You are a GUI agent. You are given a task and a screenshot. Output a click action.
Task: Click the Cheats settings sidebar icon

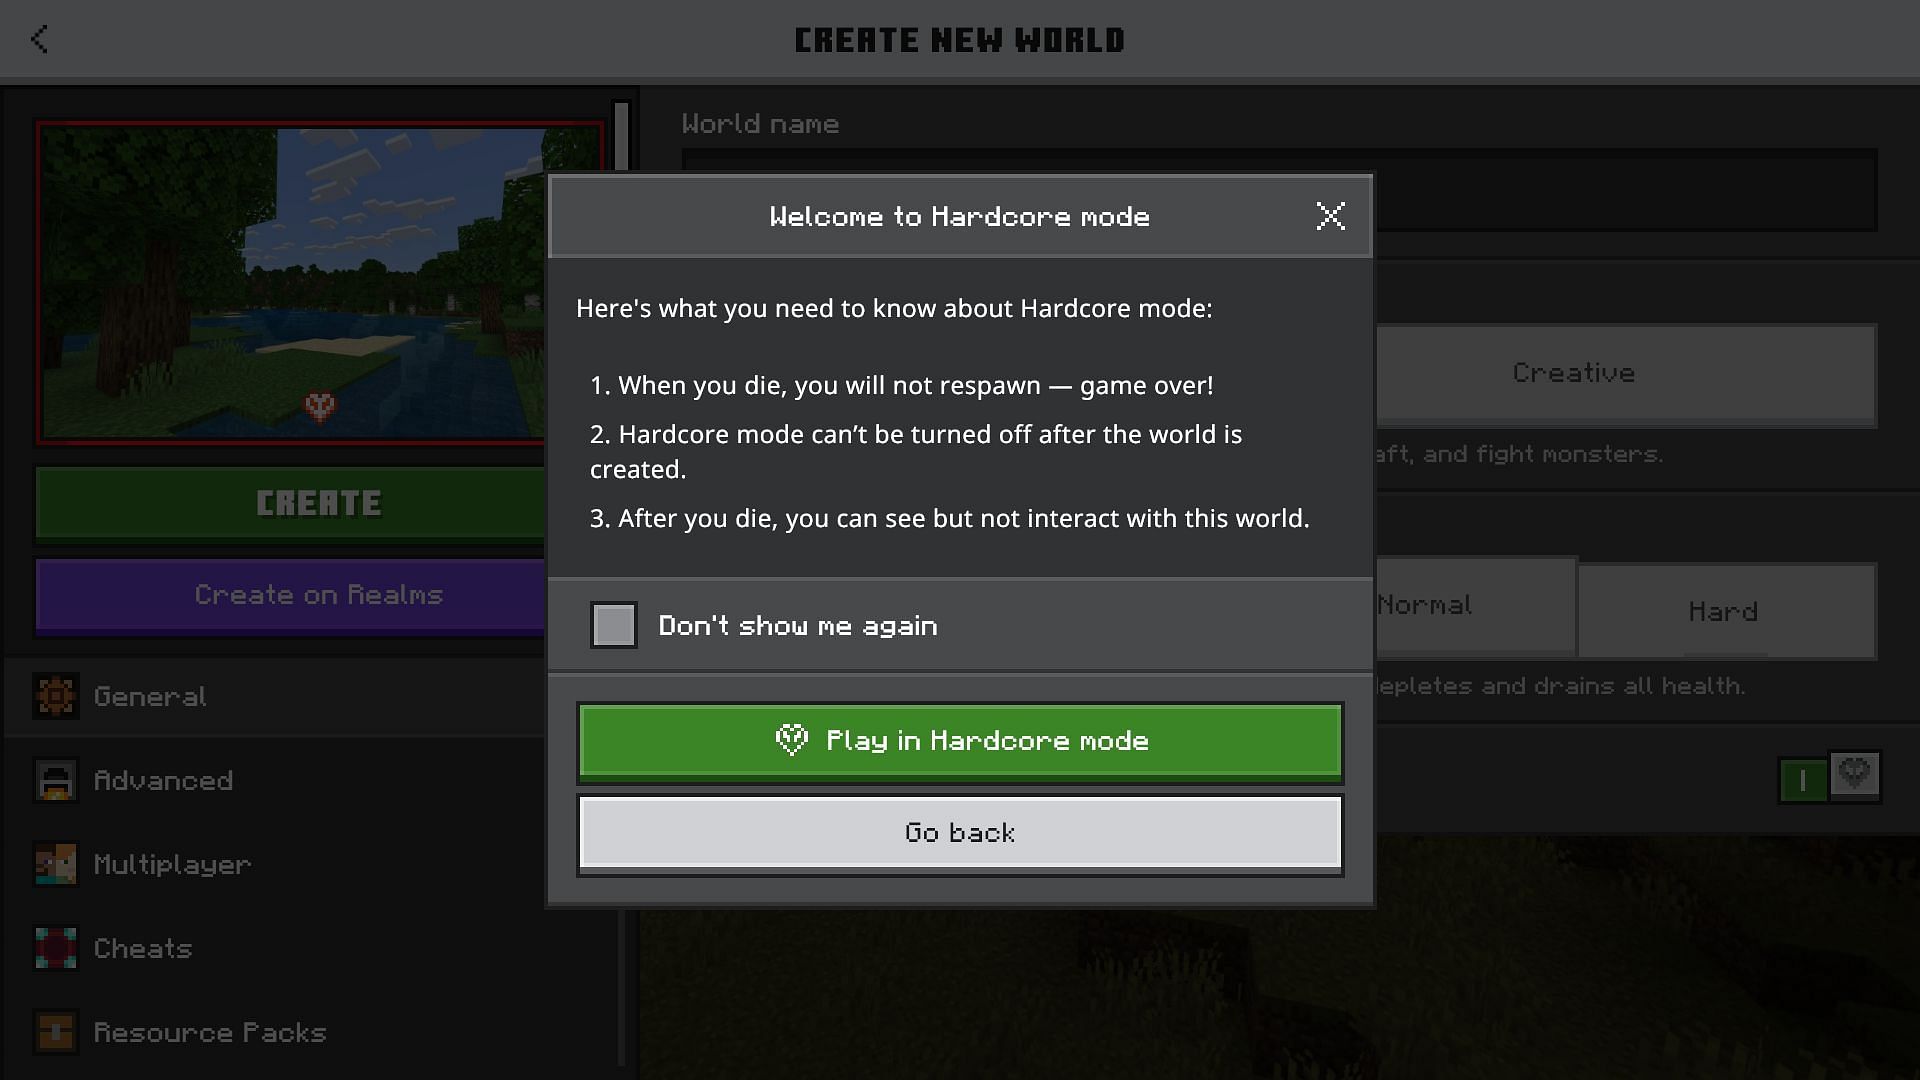pyautogui.click(x=53, y=947)
